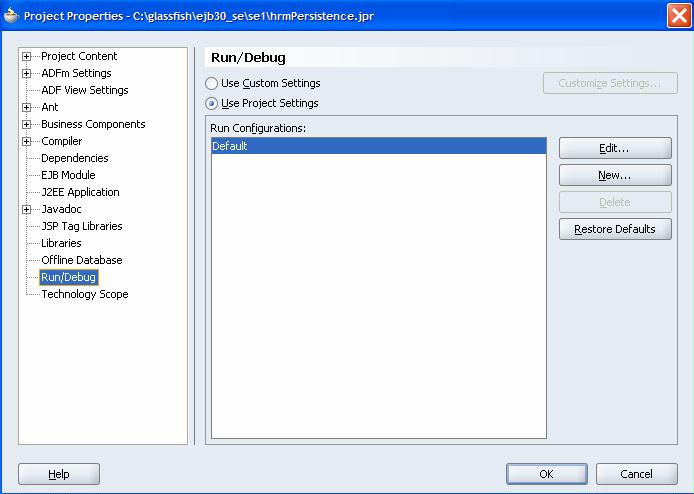The width and height of the screenshot is (694, 494).
Task: Go to JSP Tag Libraries settings
Action: [81, 226]
